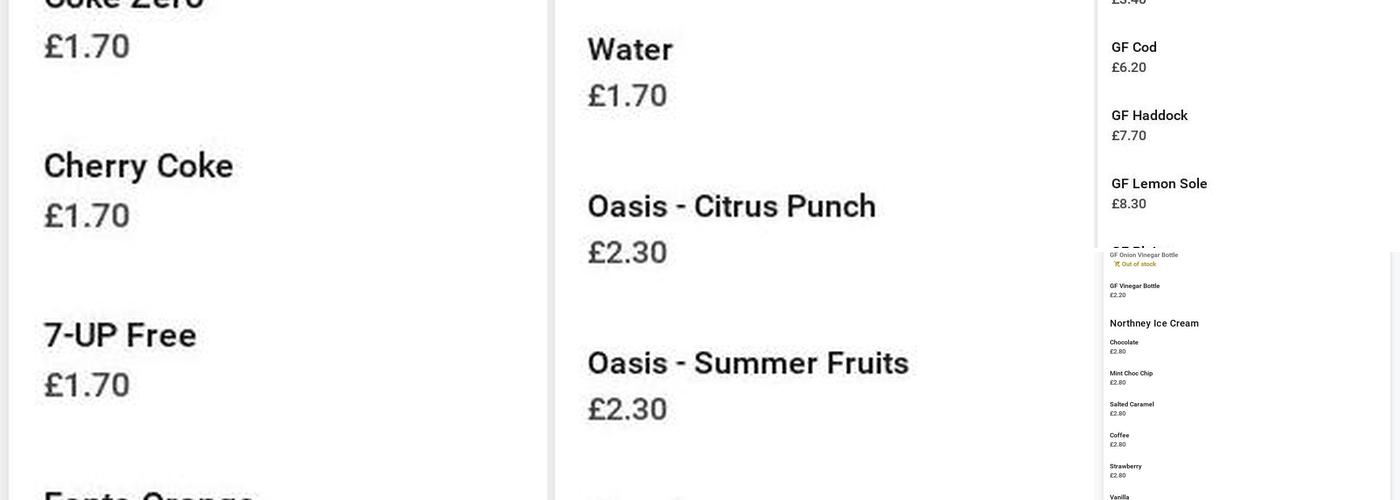Select Coffee ice cream
1400x500 pixels.
(x=1119, y=436)
